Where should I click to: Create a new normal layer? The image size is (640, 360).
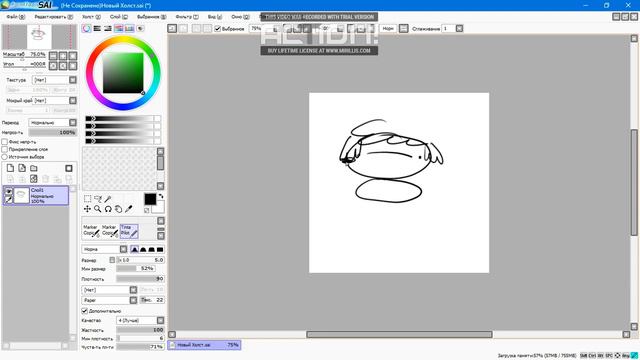tap(10, 168)
